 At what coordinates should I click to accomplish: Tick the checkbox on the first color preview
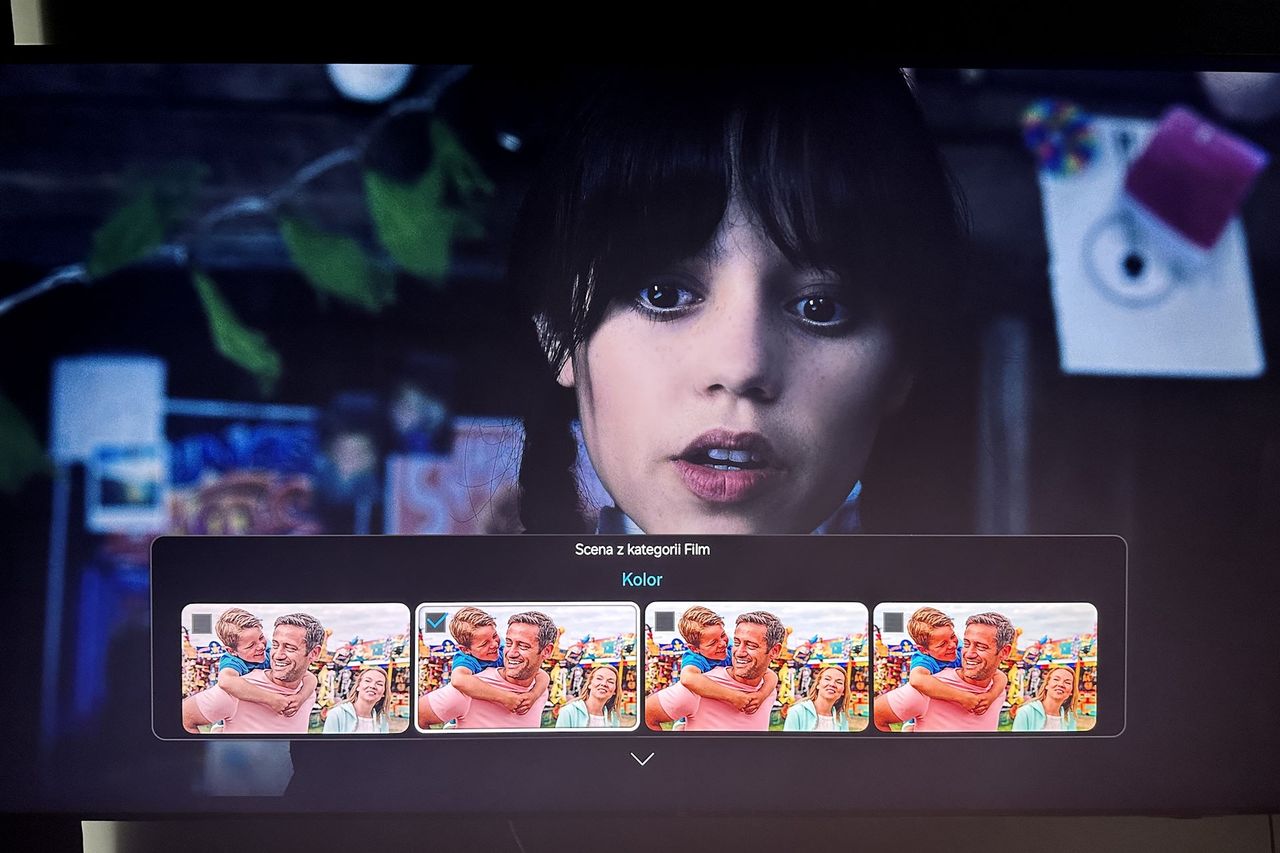202,624
